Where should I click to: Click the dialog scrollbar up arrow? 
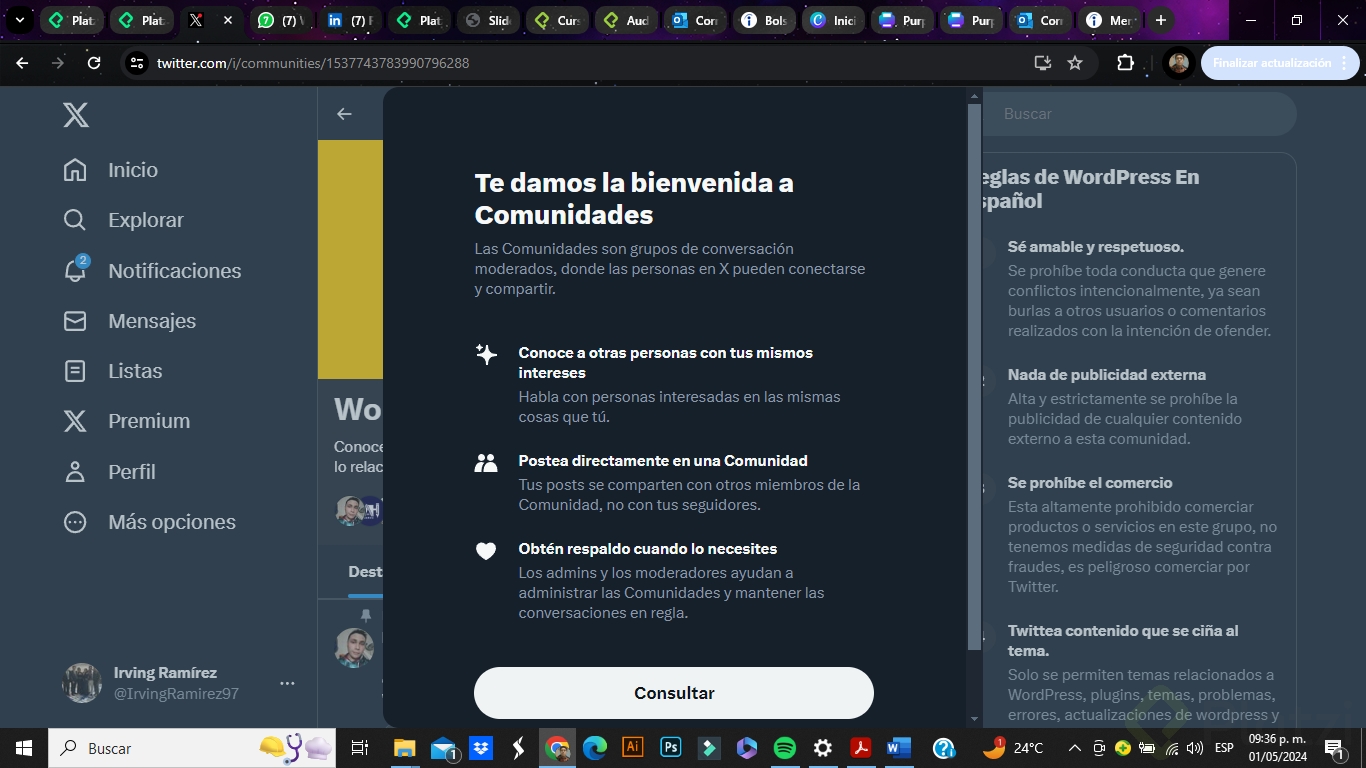pyautogui.click(x=975, y=96)
